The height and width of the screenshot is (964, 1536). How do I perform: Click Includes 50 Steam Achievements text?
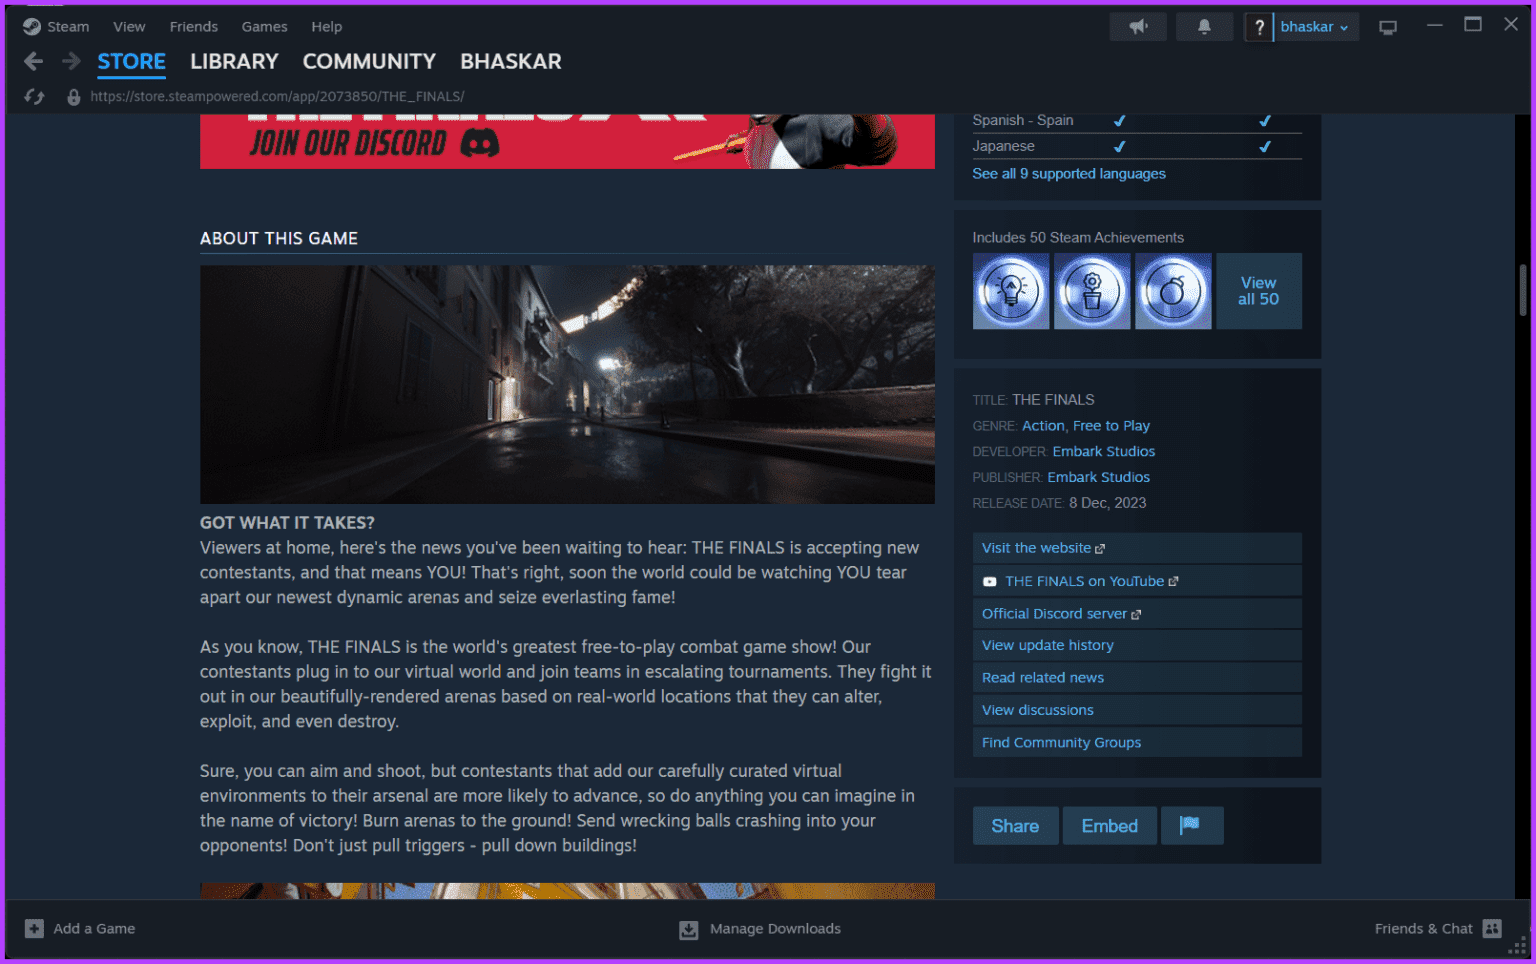(1078, 238)
